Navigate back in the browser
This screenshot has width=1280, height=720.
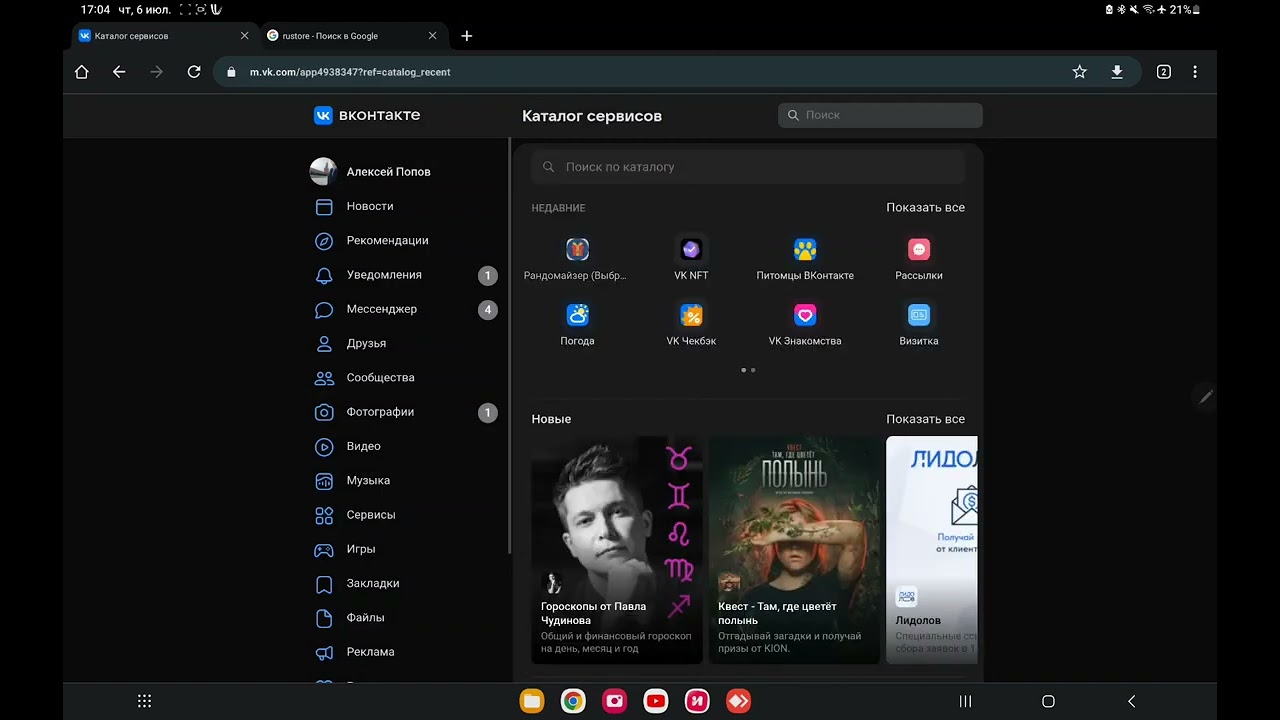pos(119,72)
